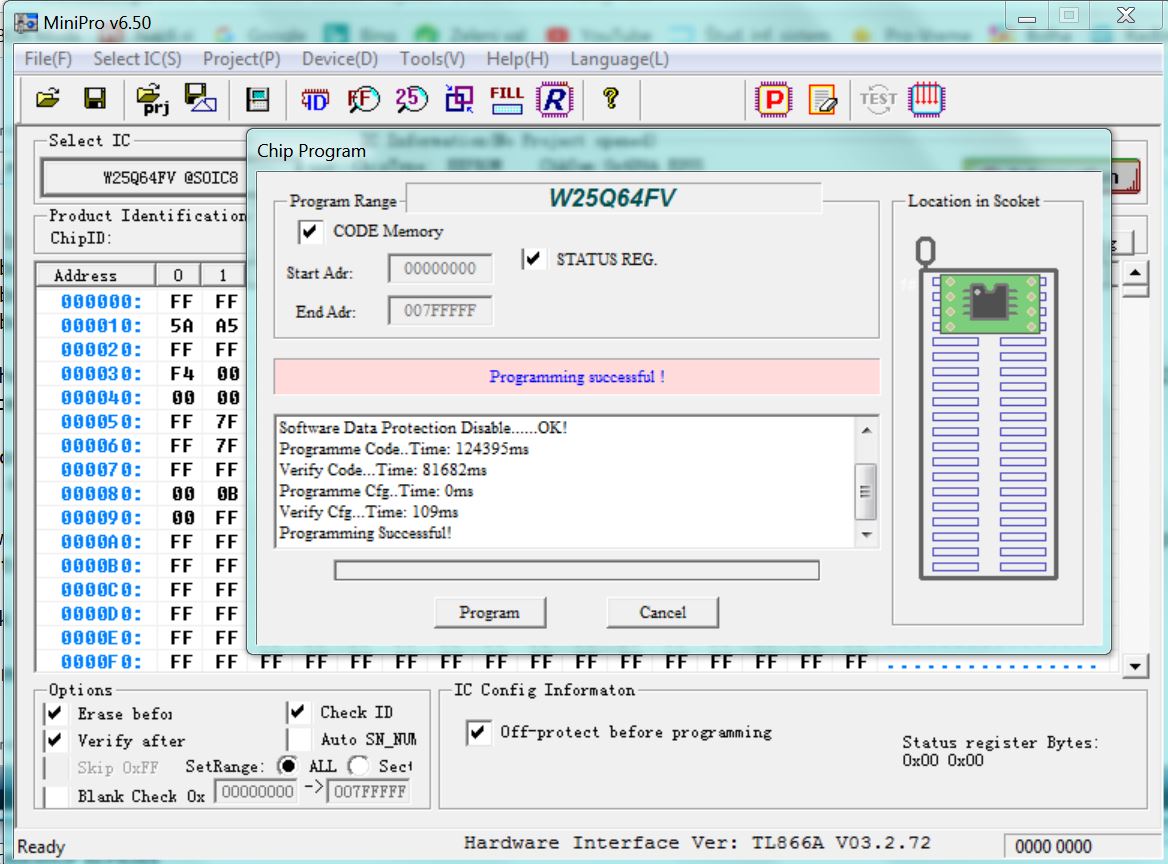Click the address row 0000F0:
Screen dimensions: 1168x864
101,661
